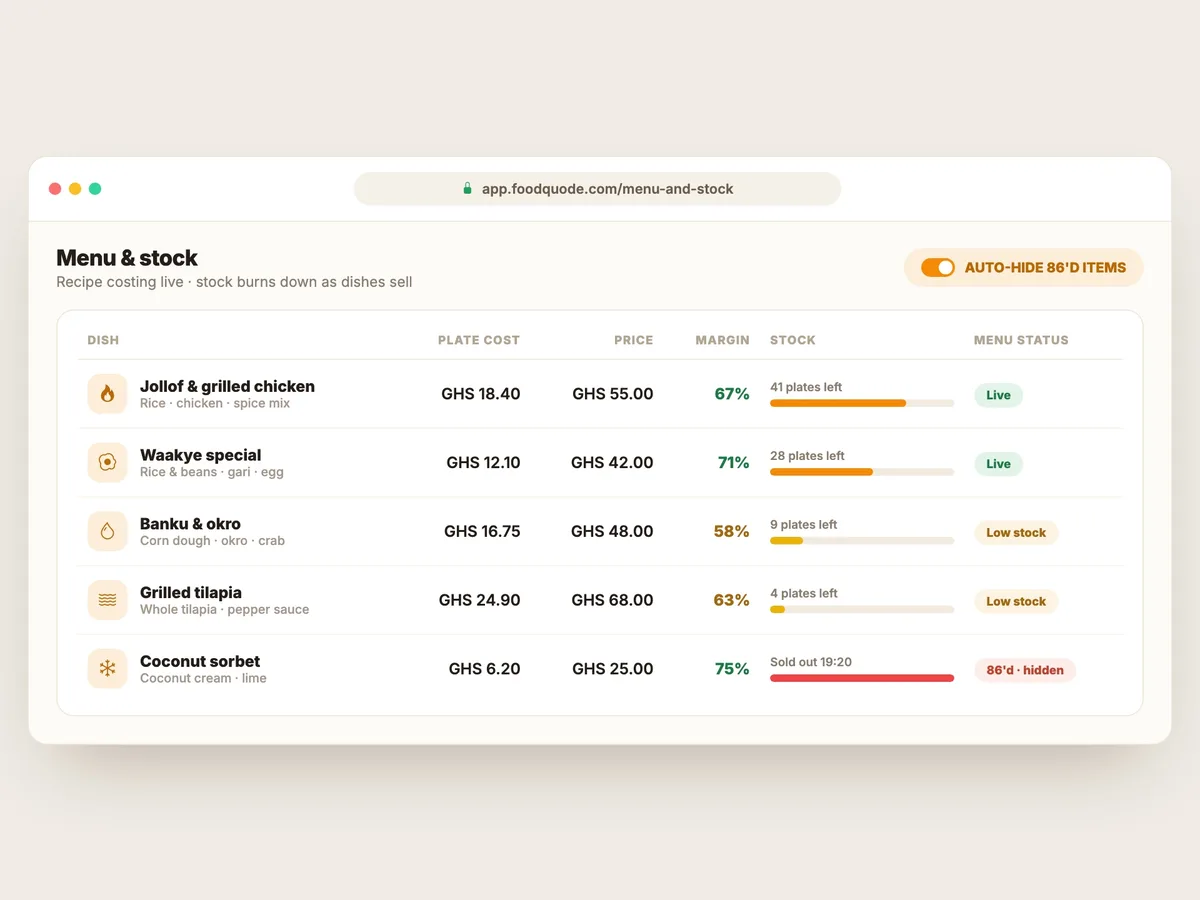Click the snowflake icon for Coconut sorbet
This screenshot has height=900, width=1200.
pyautogui.click(x=107, y=669)
